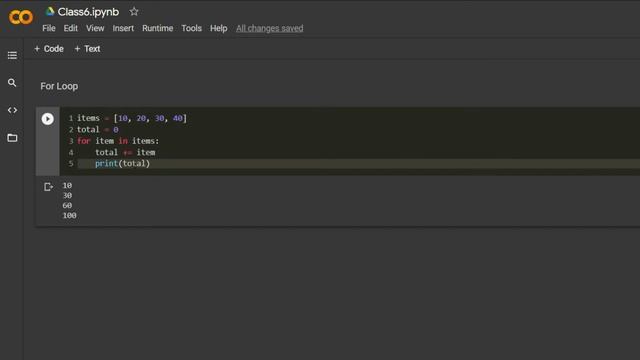The height and width of the screenshot is (360, 640).
Task: Add a new Code cell
Action: (49, 49)
